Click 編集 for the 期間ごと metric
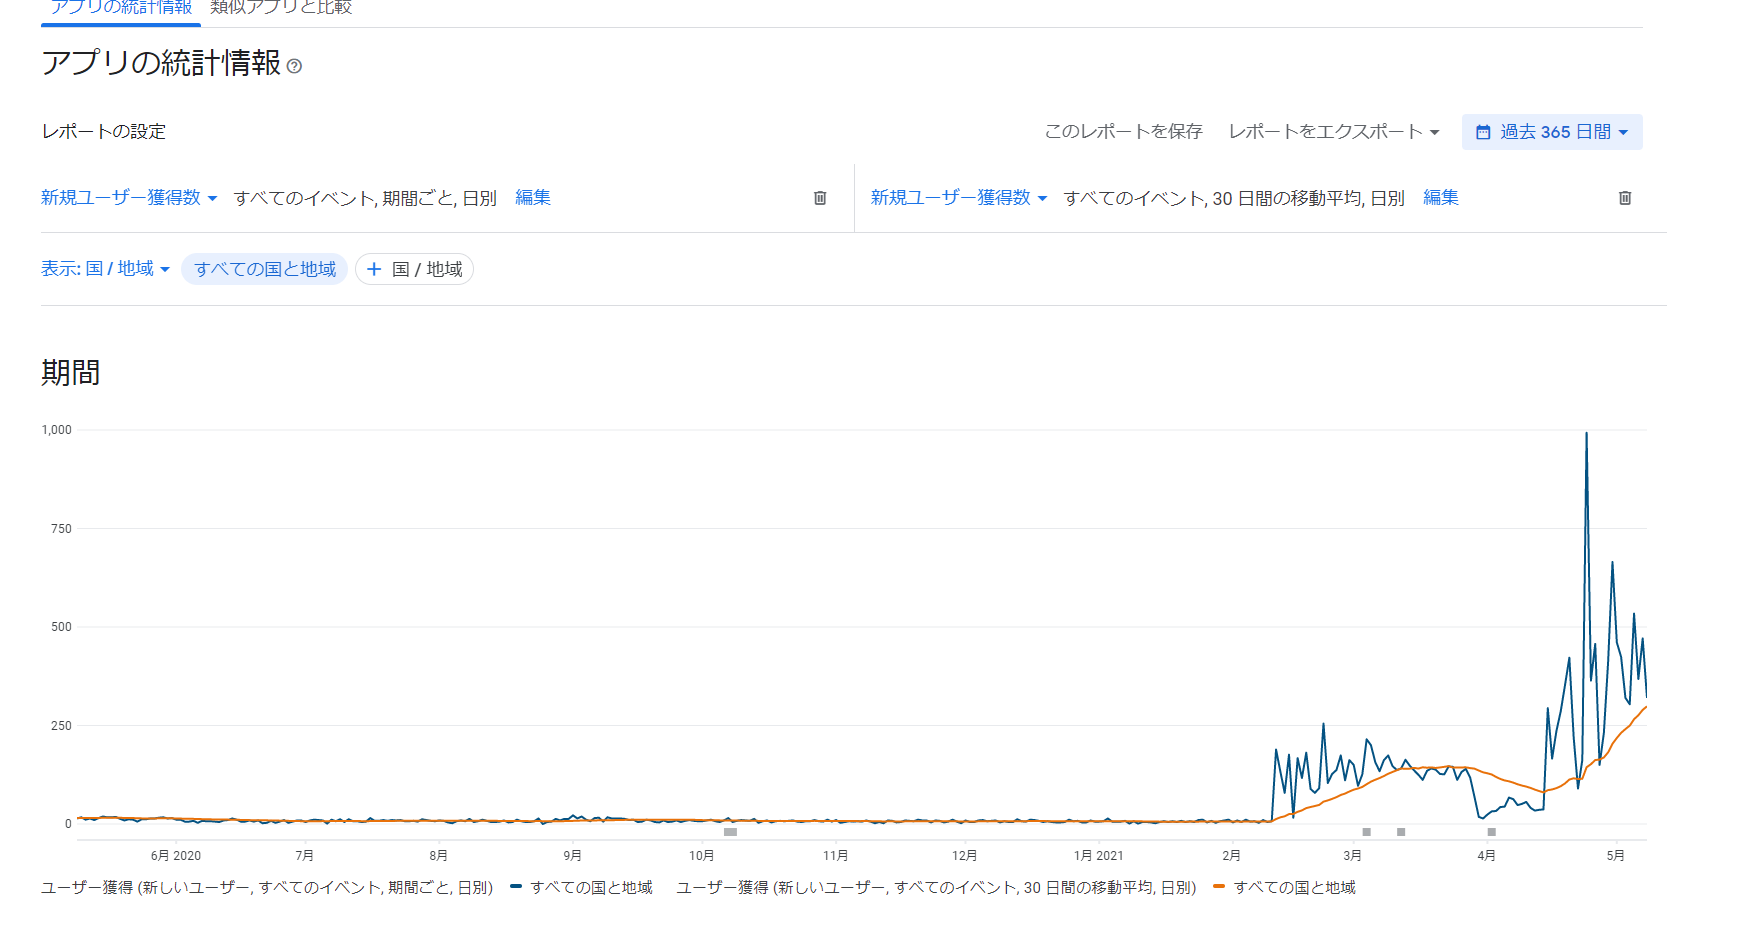The width and height of the screenshot is (1740, 927). tap(533, 198)
